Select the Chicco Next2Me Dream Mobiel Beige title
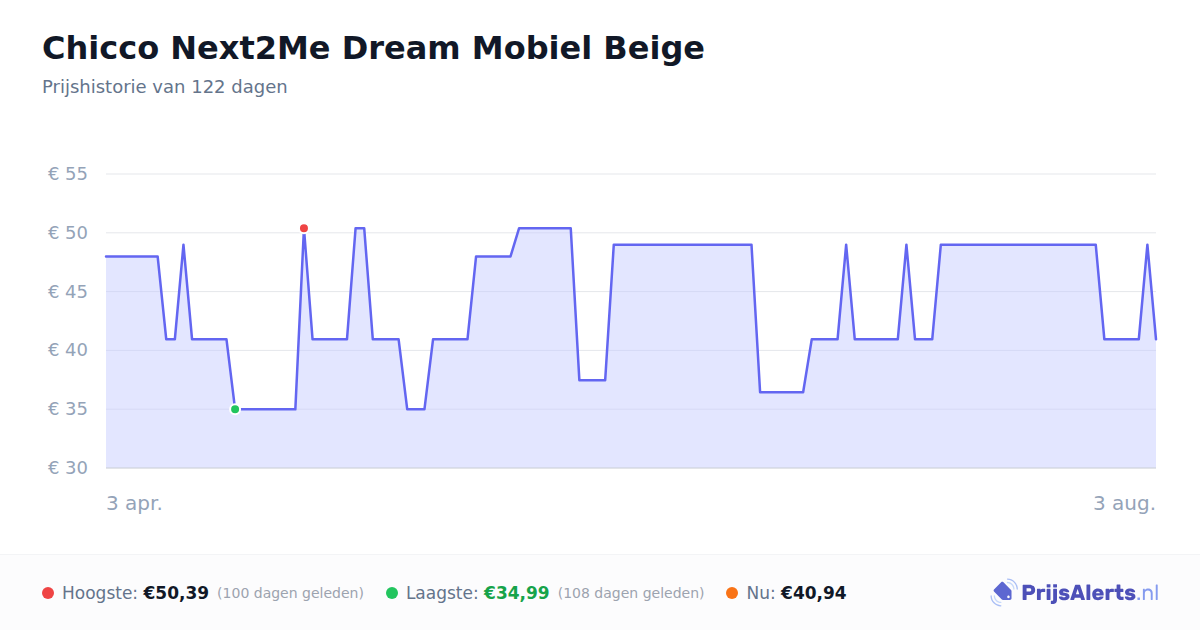Viewport: 1200px width, 630px height. pos(373,48)
